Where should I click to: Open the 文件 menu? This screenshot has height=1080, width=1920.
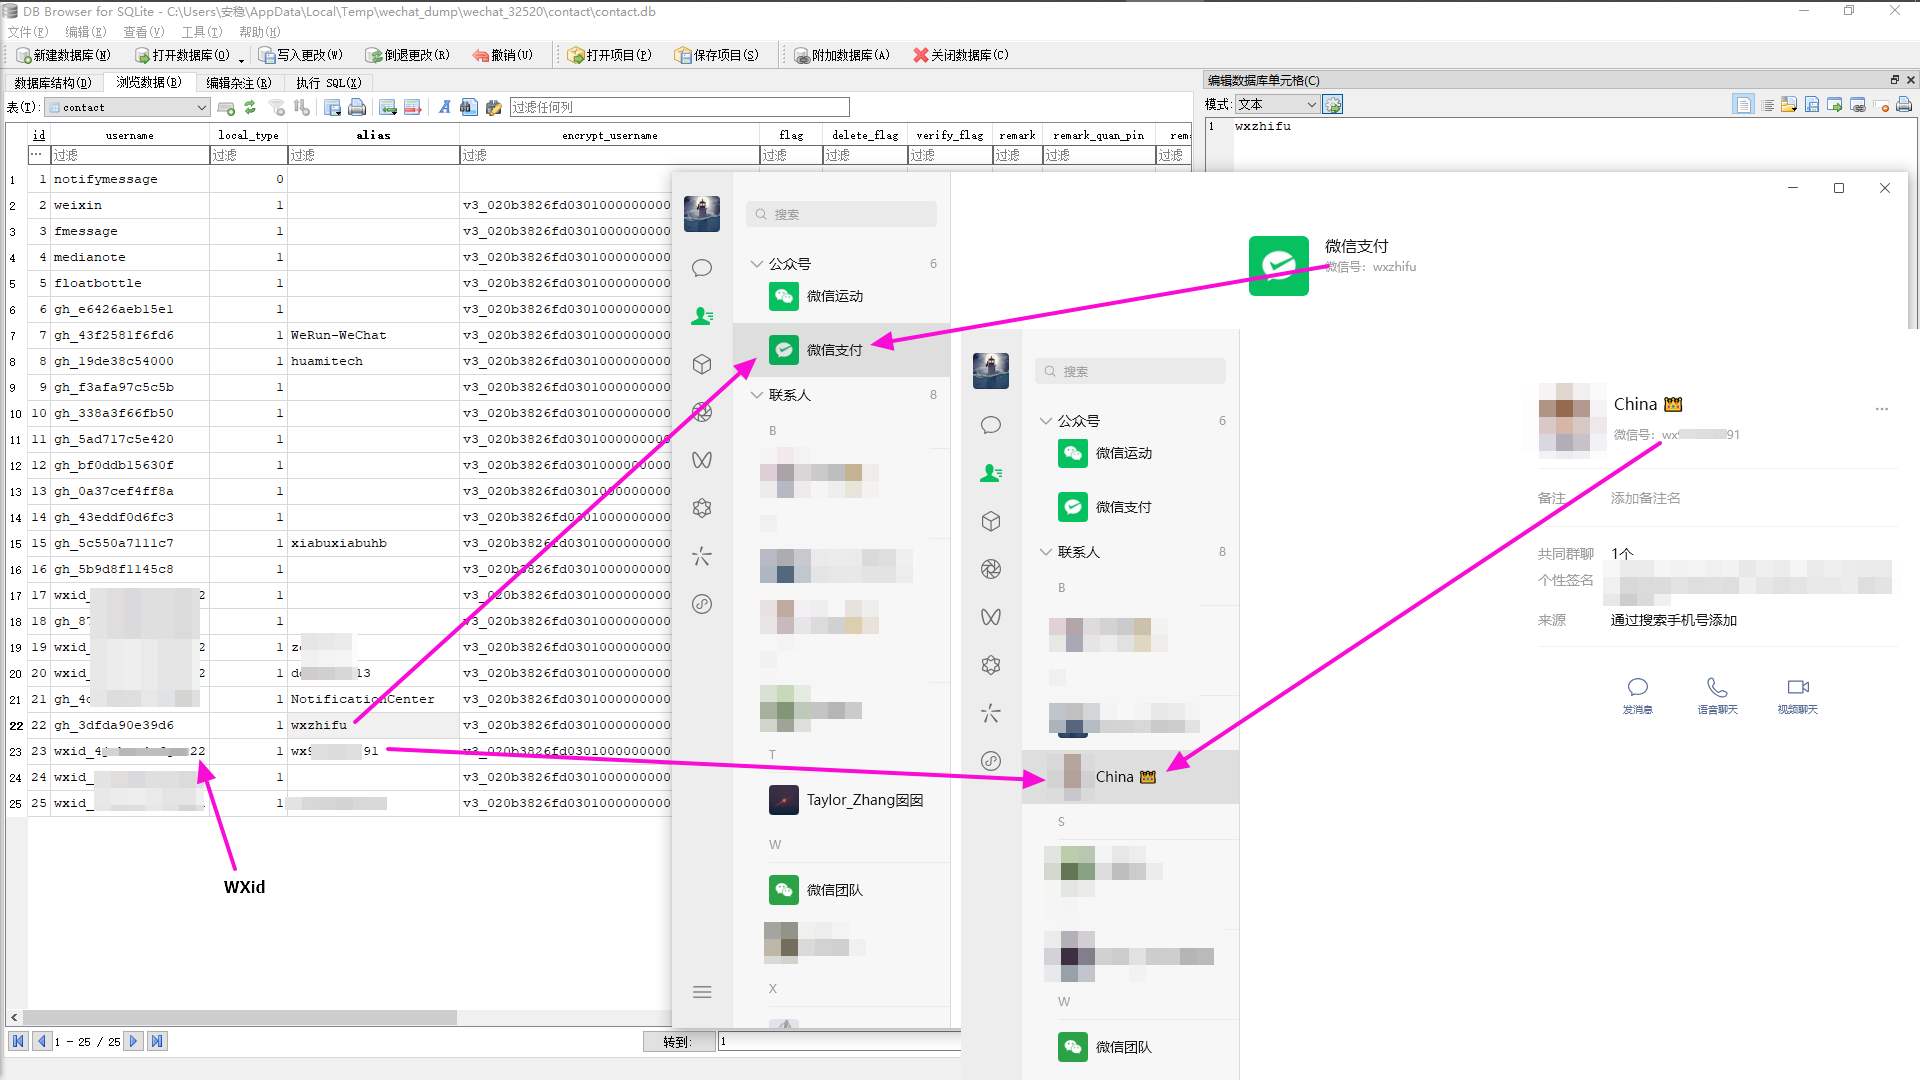coord(27,32)
